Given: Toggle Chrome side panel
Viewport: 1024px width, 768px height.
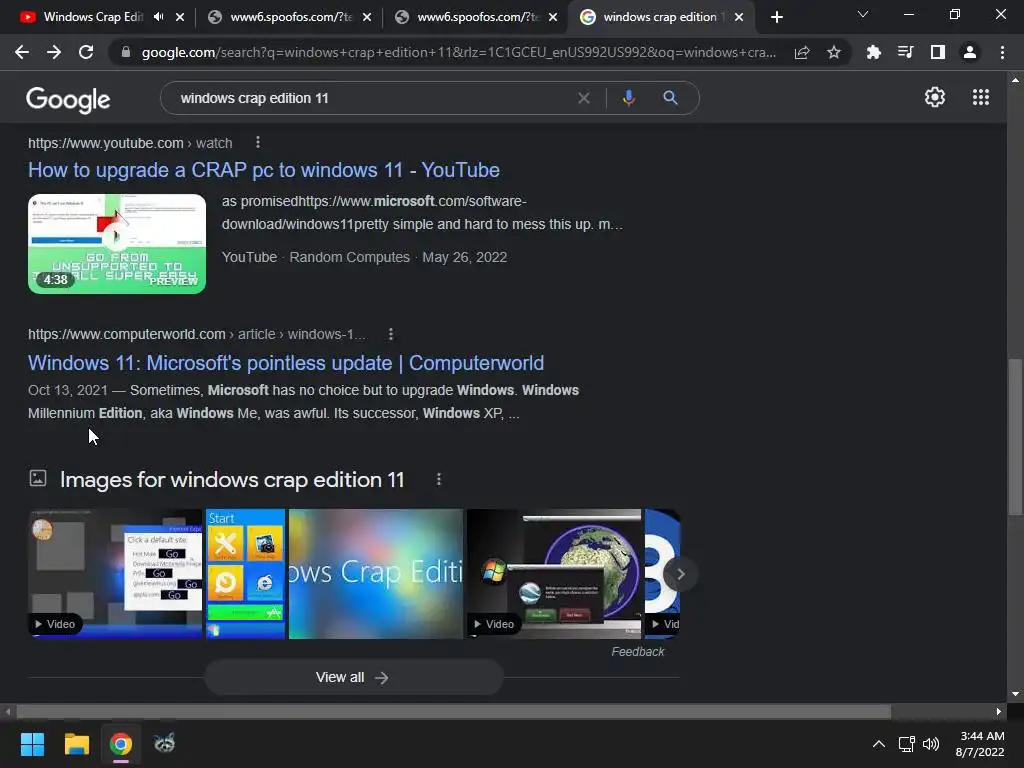Looking at the screenshot, I should 937,52.
